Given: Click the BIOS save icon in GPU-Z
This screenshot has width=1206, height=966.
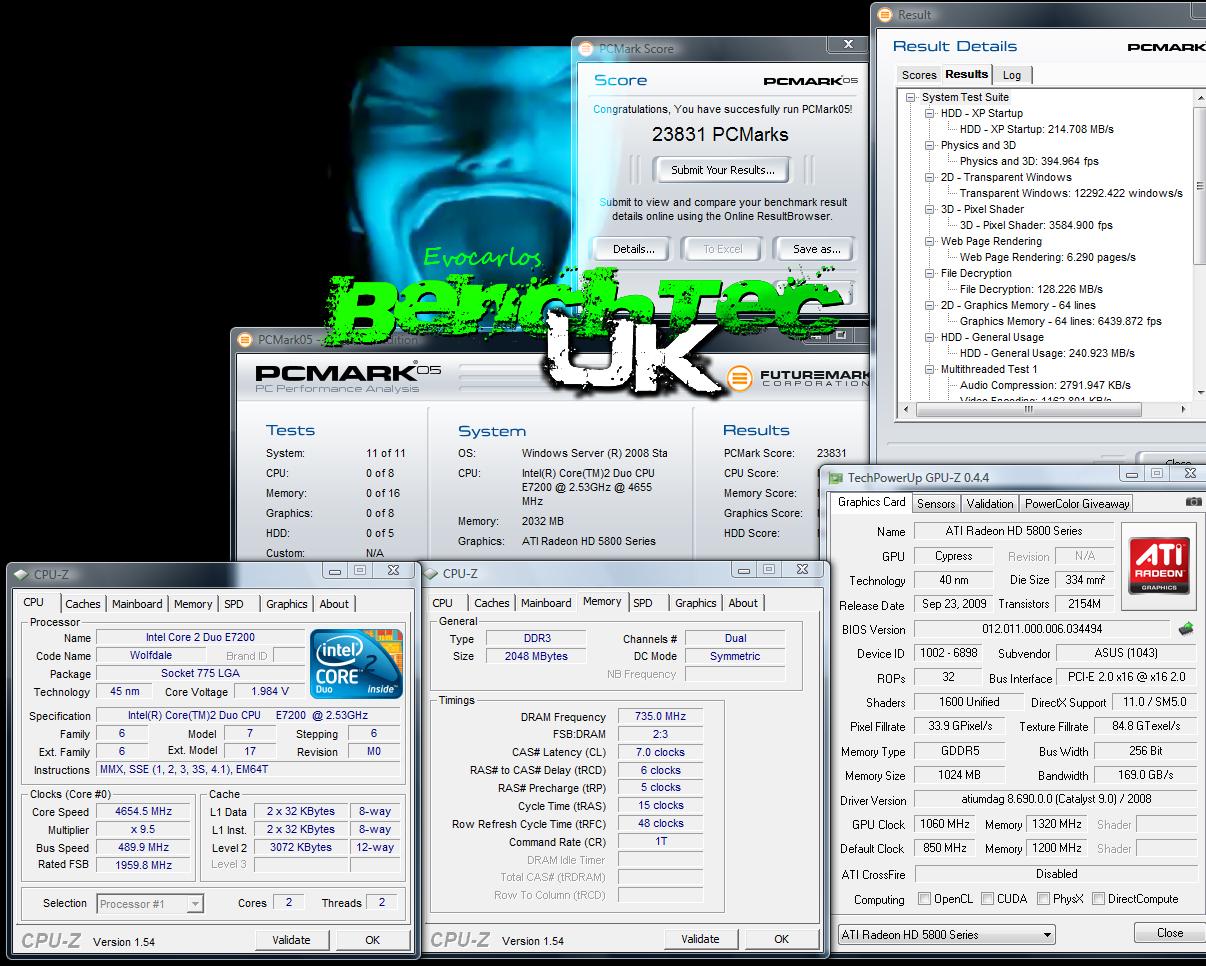Looking at the screenshot, I should [1186, 629].
